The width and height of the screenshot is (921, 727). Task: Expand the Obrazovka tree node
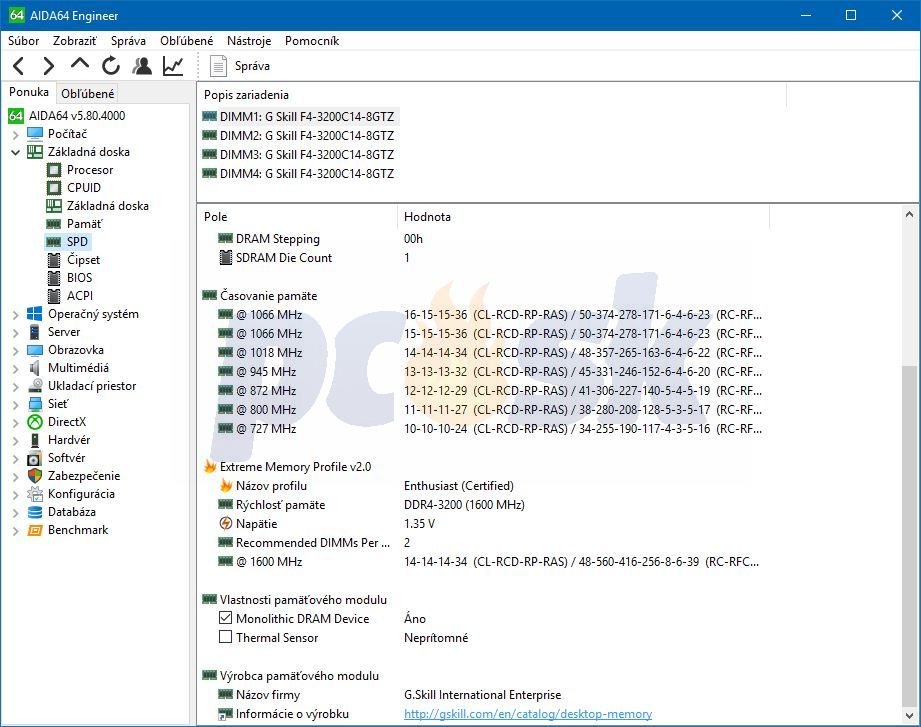16,351
